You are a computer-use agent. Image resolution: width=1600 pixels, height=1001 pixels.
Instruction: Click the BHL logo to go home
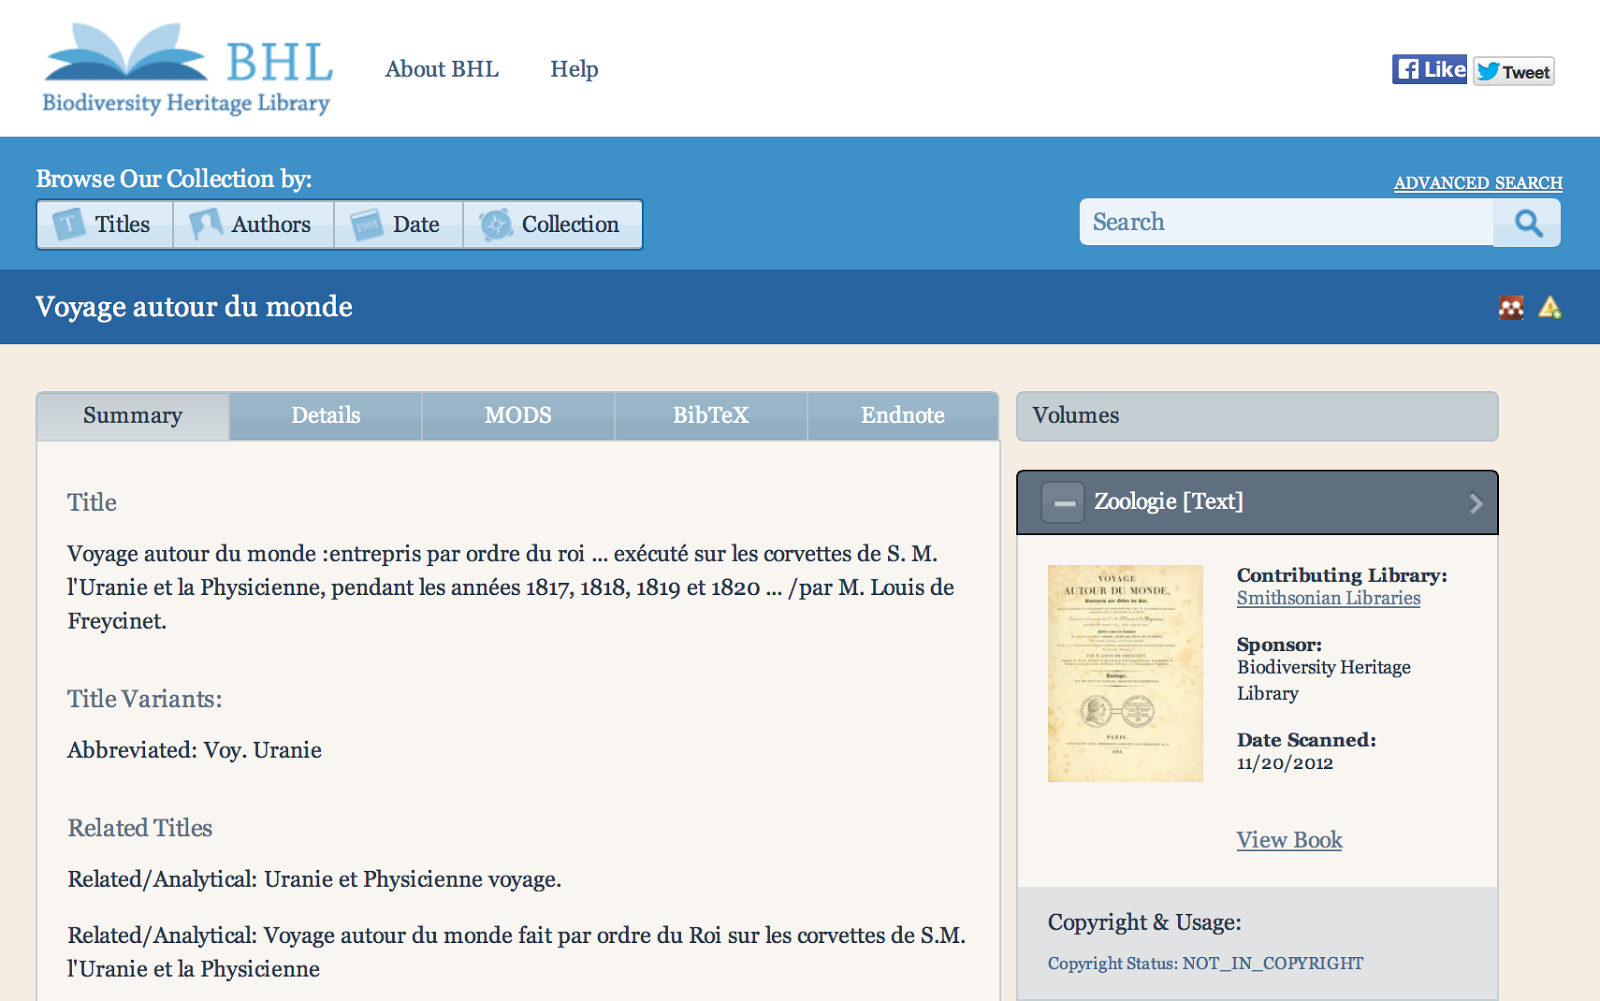click(187, 68)
